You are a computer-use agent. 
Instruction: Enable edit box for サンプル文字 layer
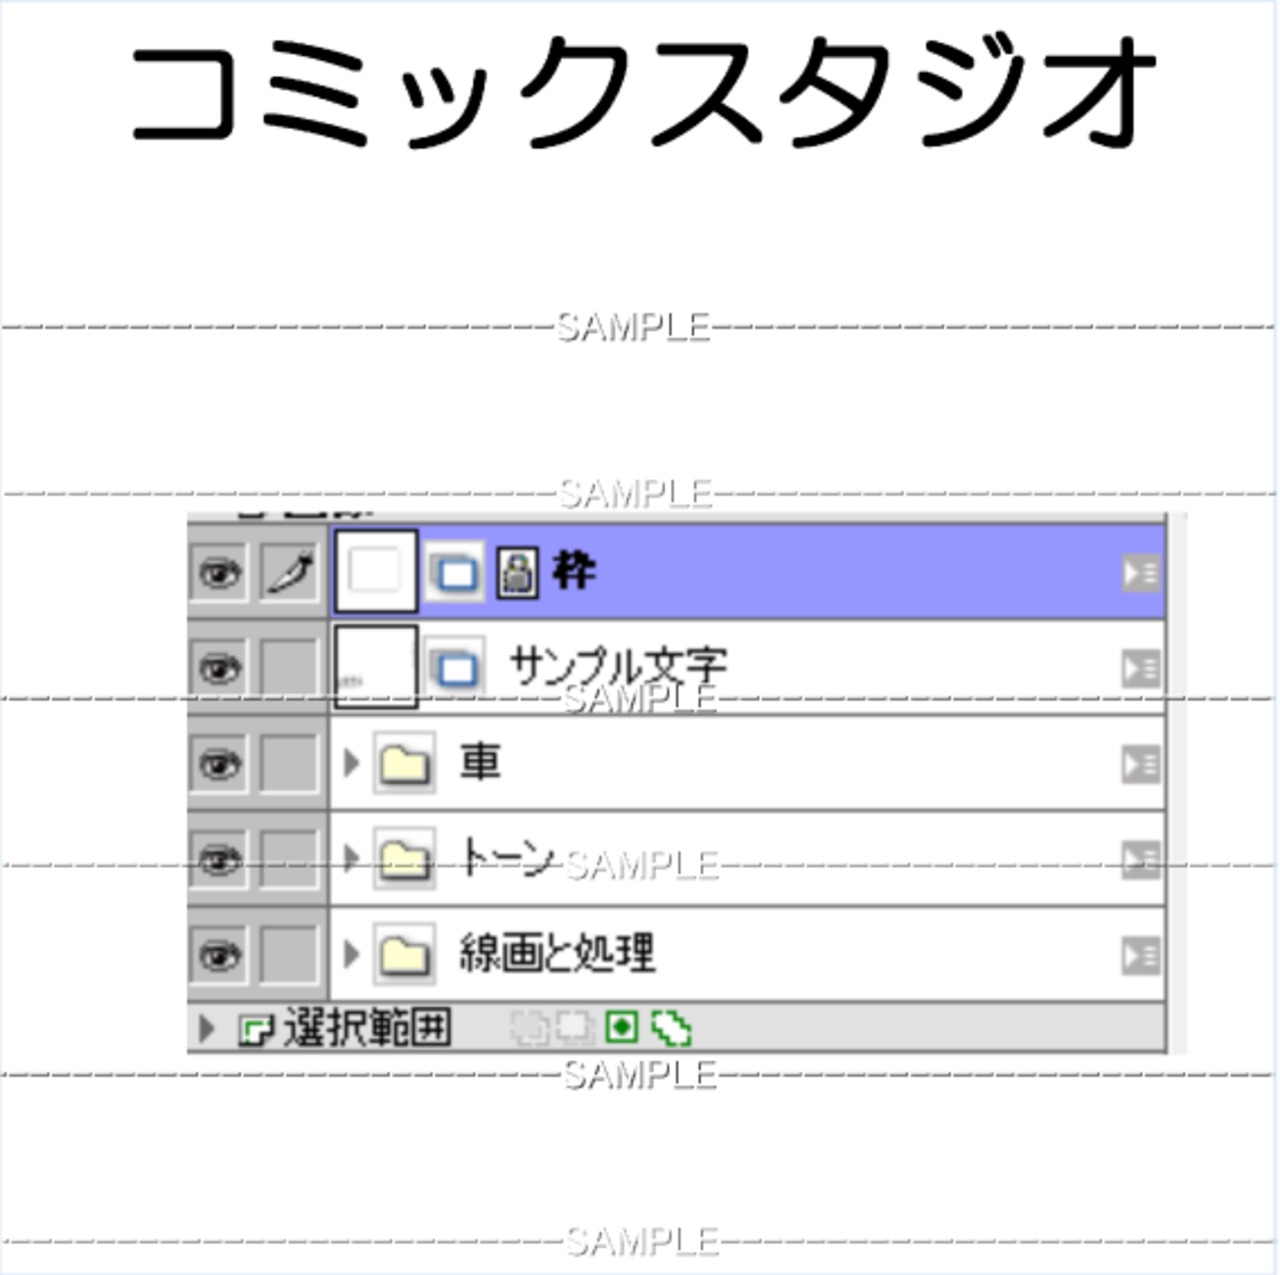tap(289, 667)
